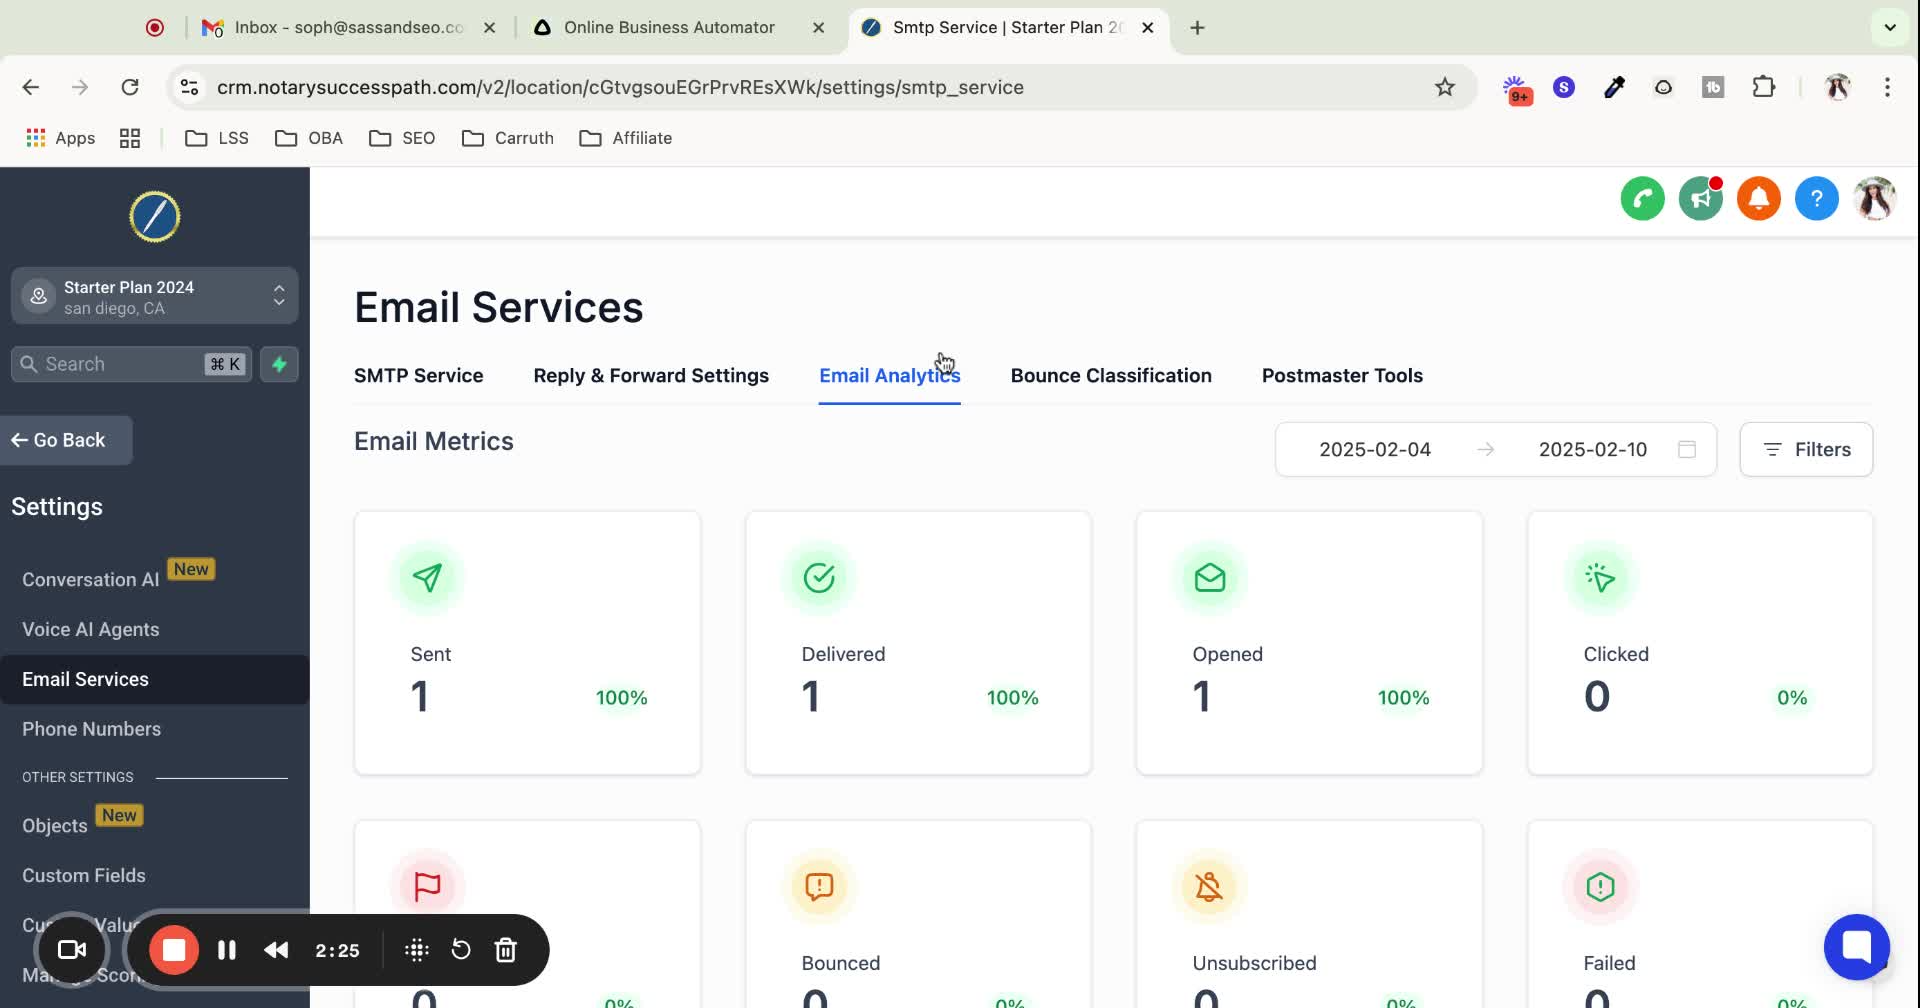Screen dimensions: 1920x1008
Task: Bookmark page with star icon
Action: tap(1444, 87)
